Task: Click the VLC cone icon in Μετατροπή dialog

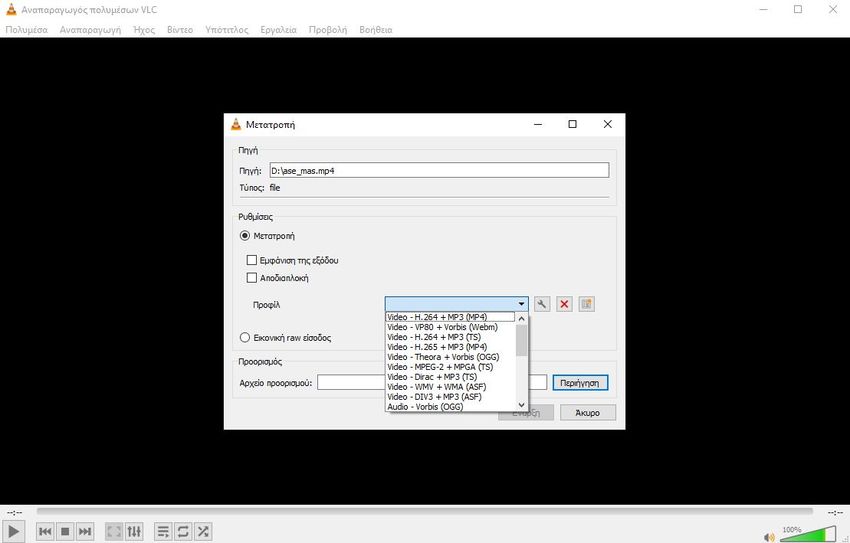Action: coord(236,124)
